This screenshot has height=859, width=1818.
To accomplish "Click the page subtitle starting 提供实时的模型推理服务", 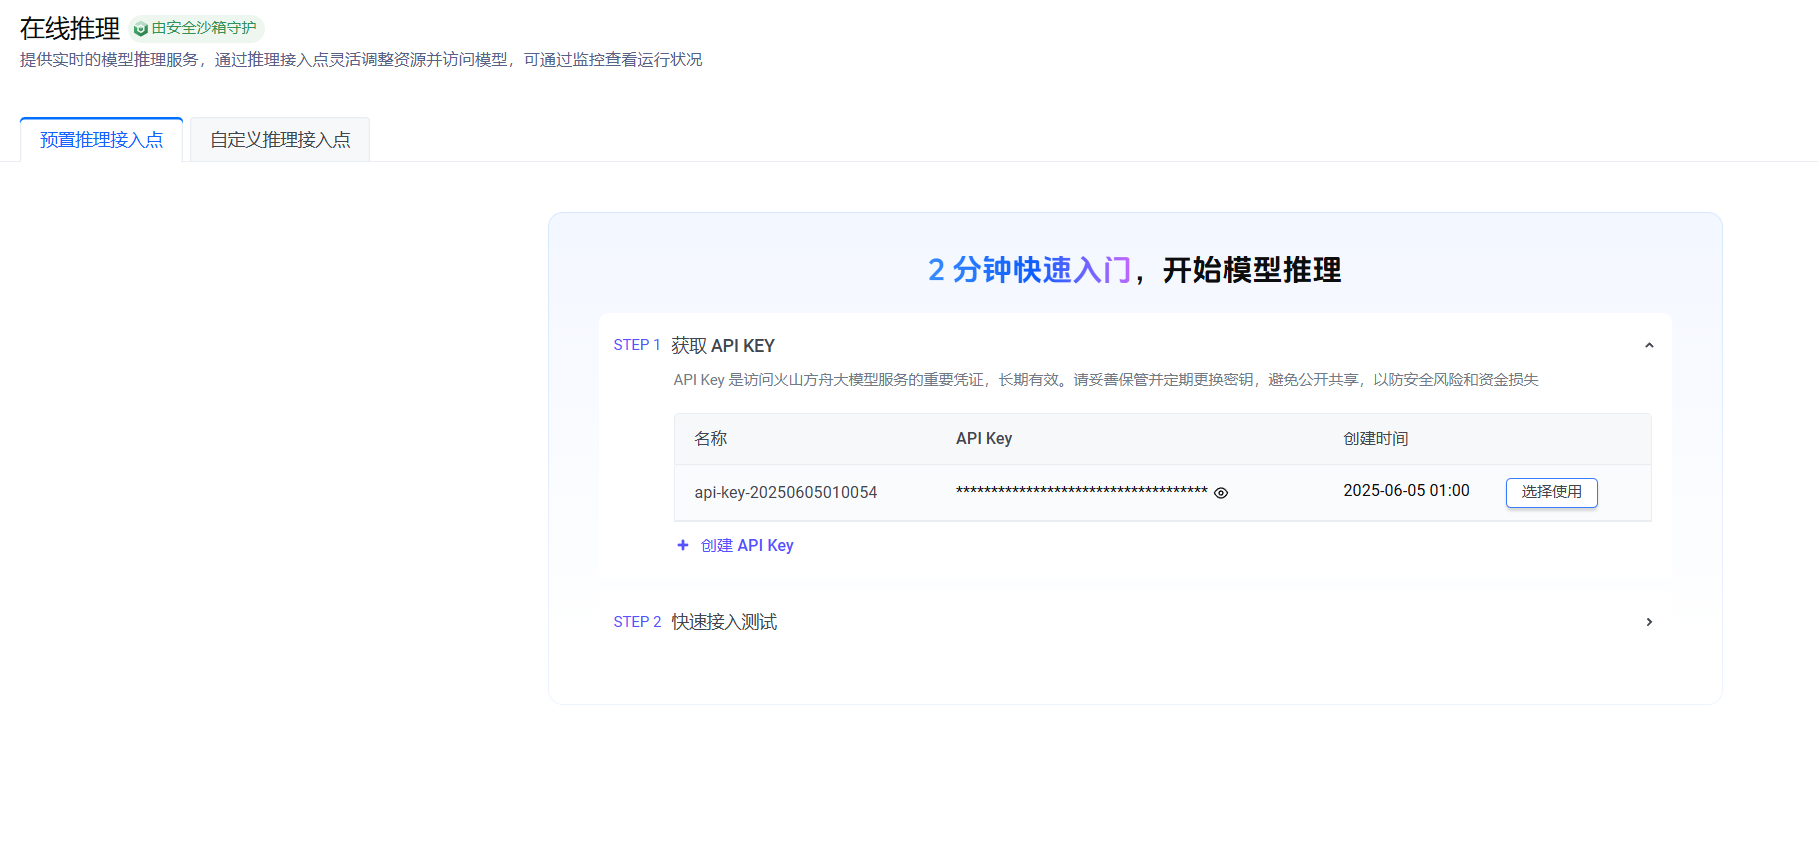I will (x=361, y=60).
